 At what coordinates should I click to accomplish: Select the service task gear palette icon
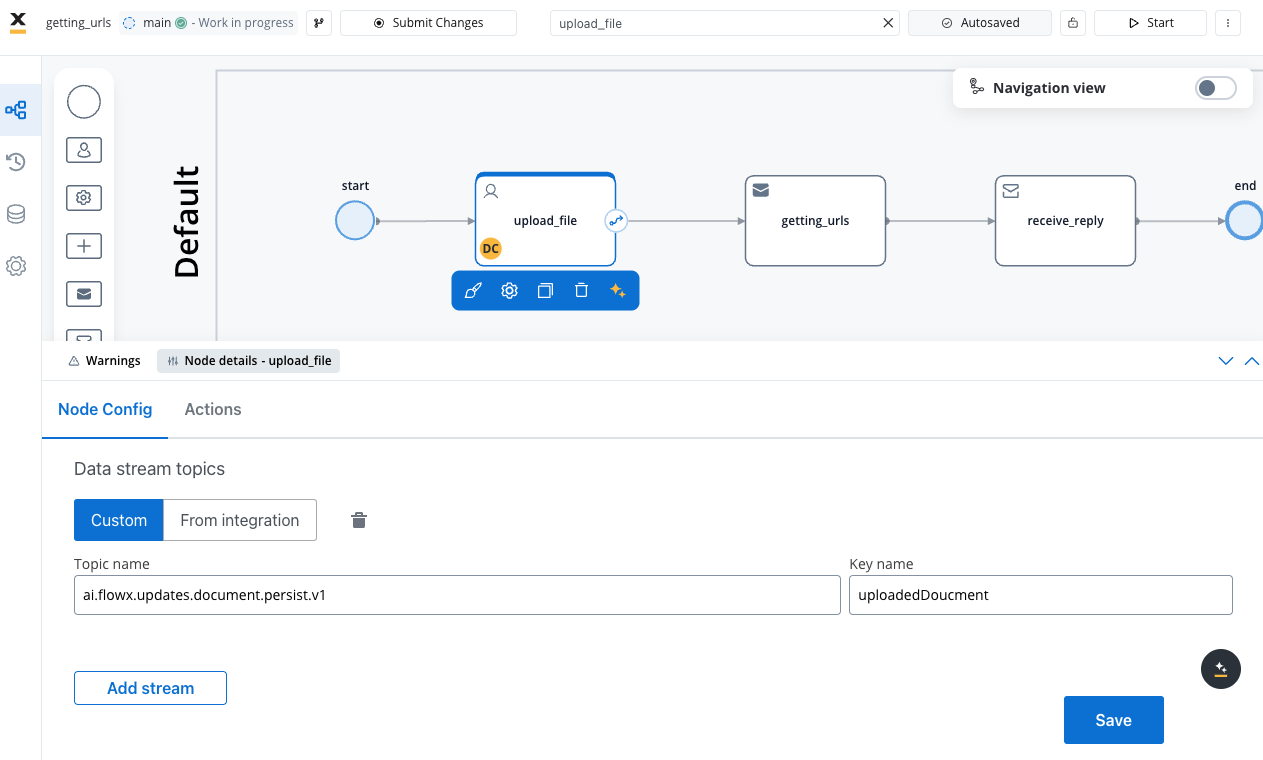click(x=84, y=198)
